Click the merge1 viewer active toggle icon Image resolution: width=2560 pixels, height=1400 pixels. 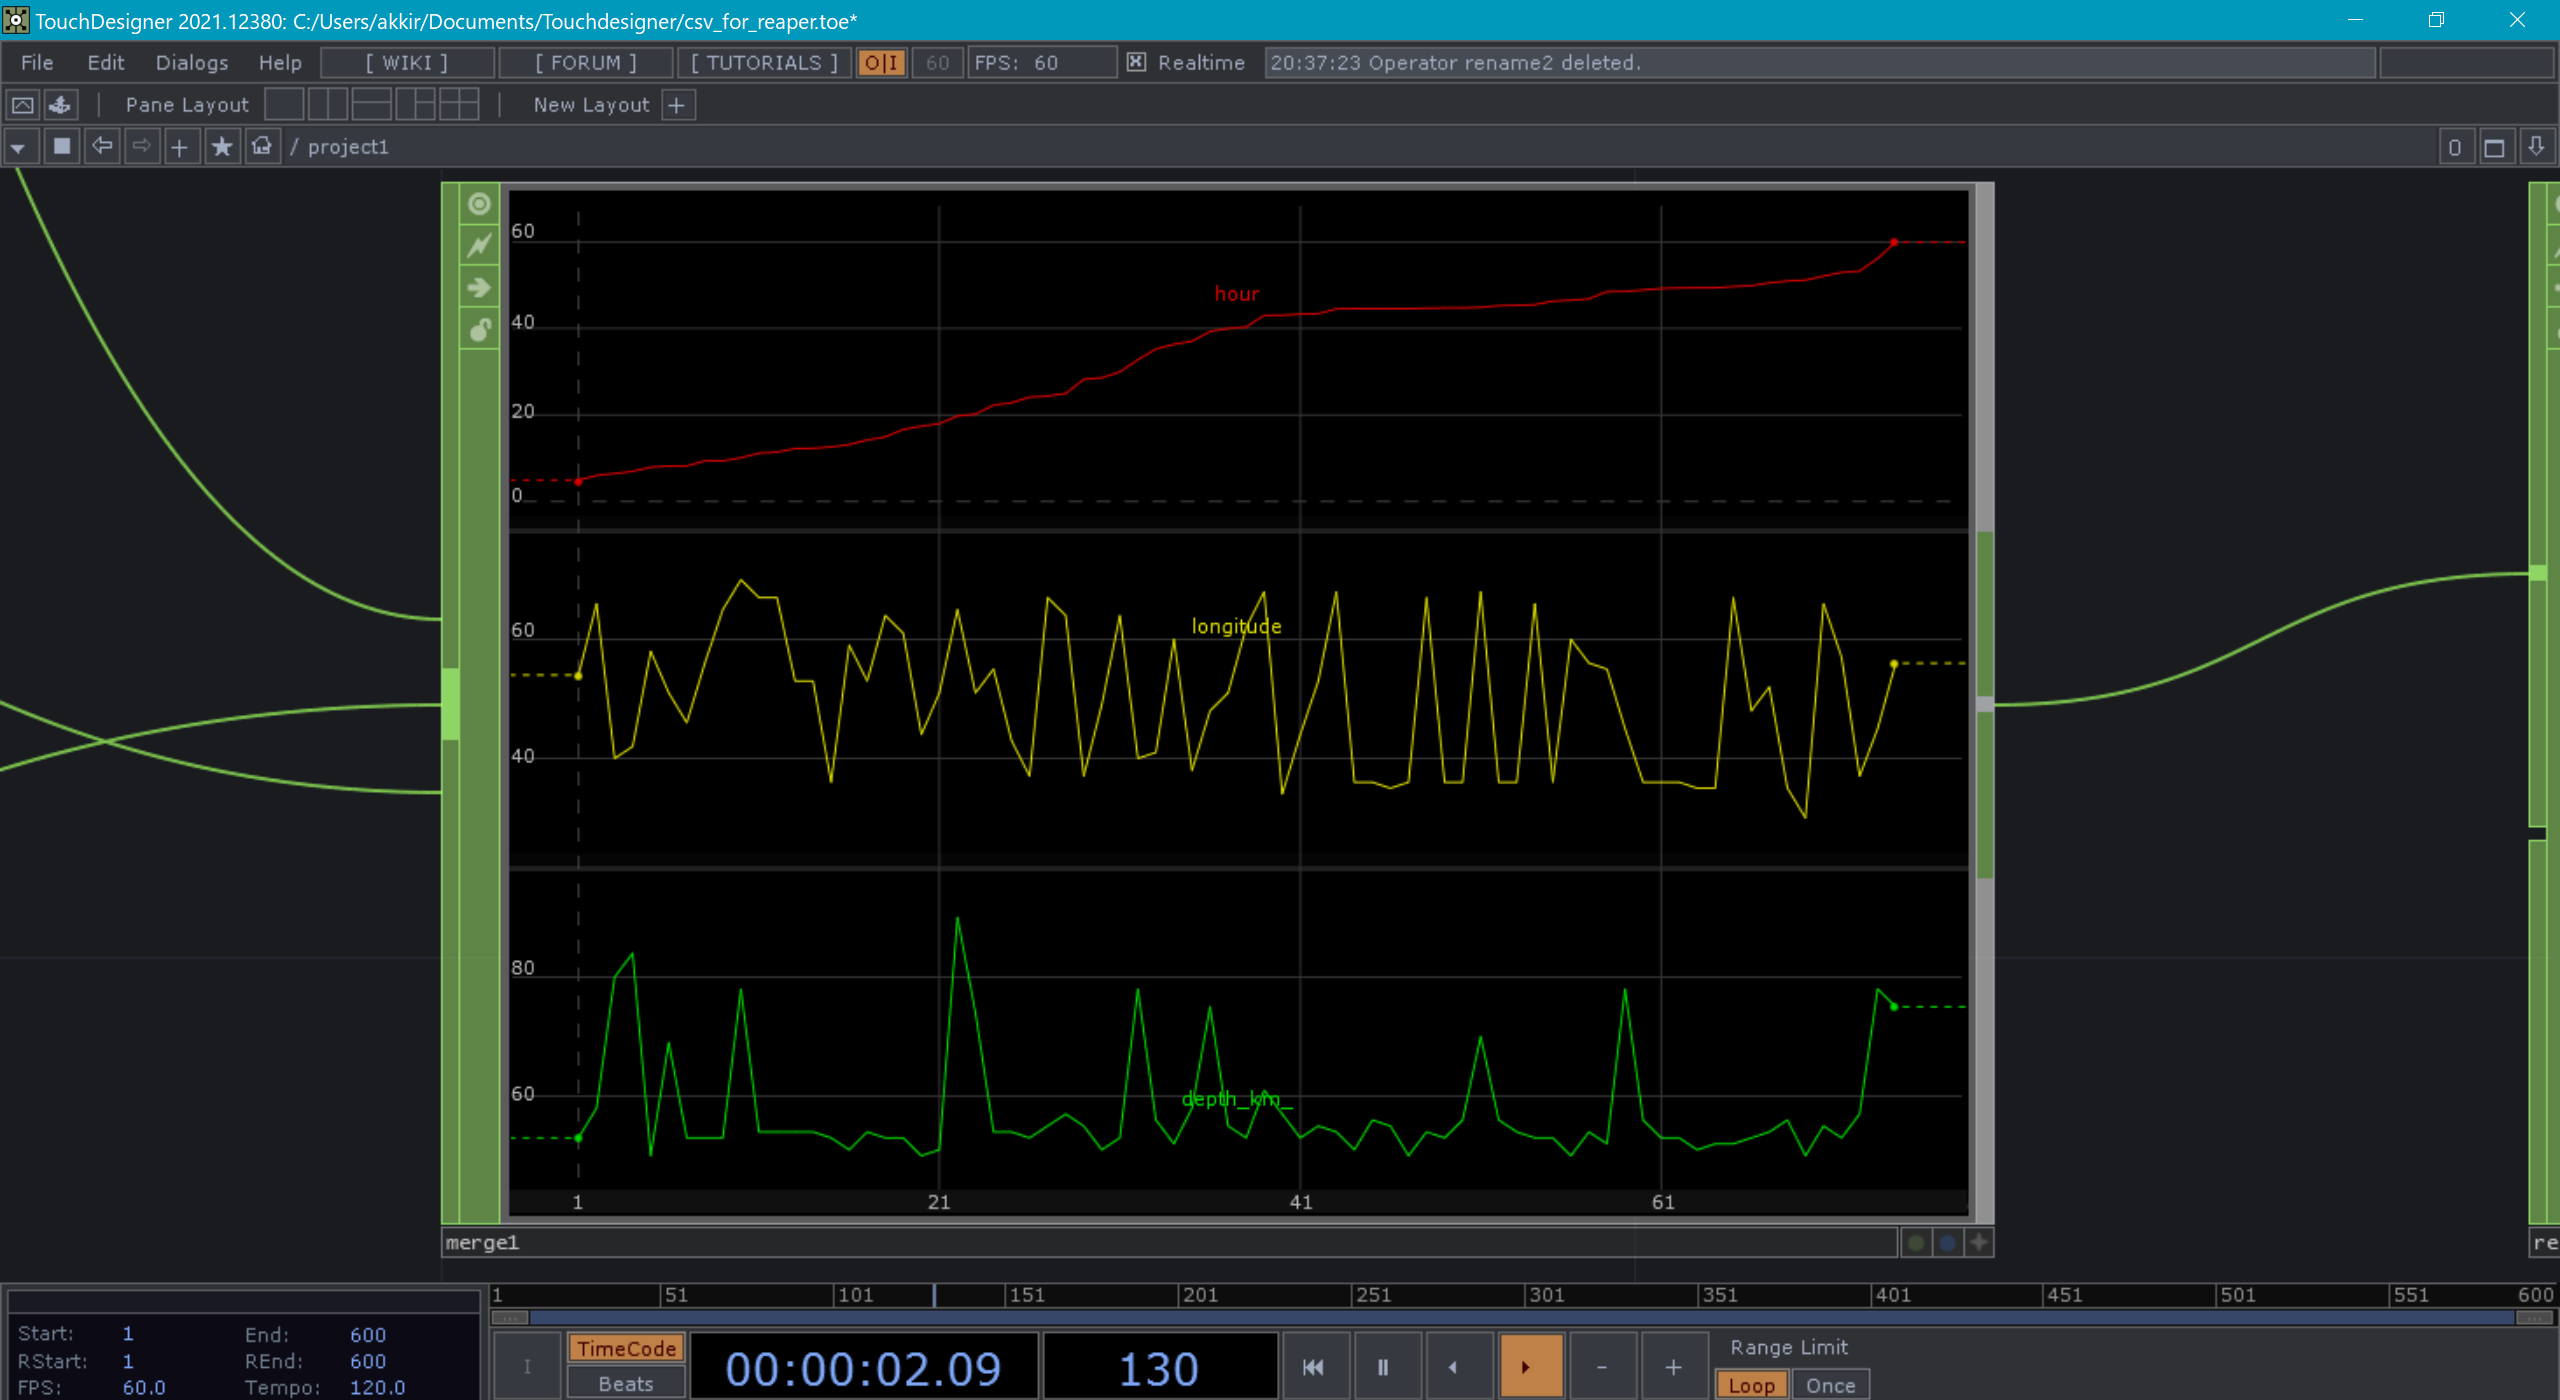coord(479,204)
